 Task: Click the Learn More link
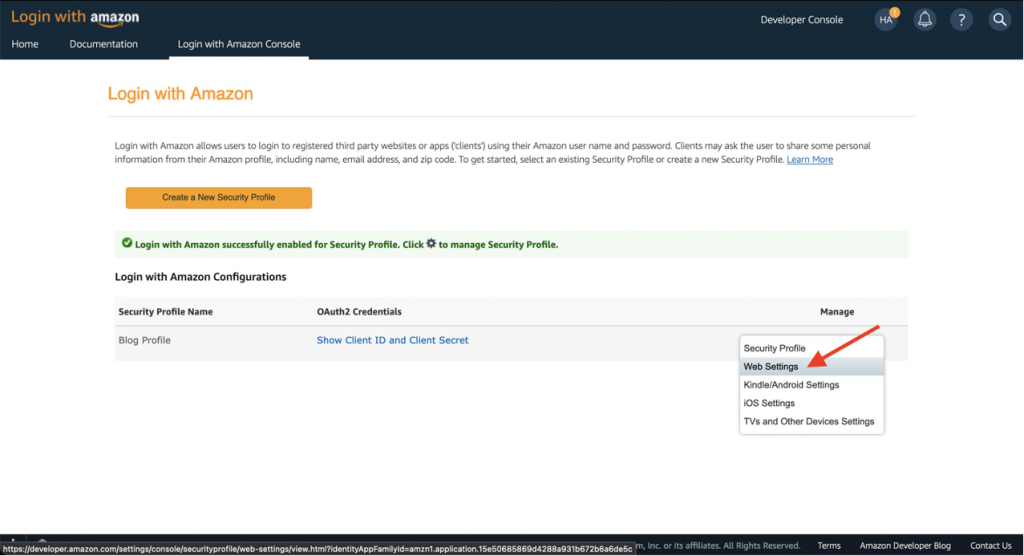810,159
